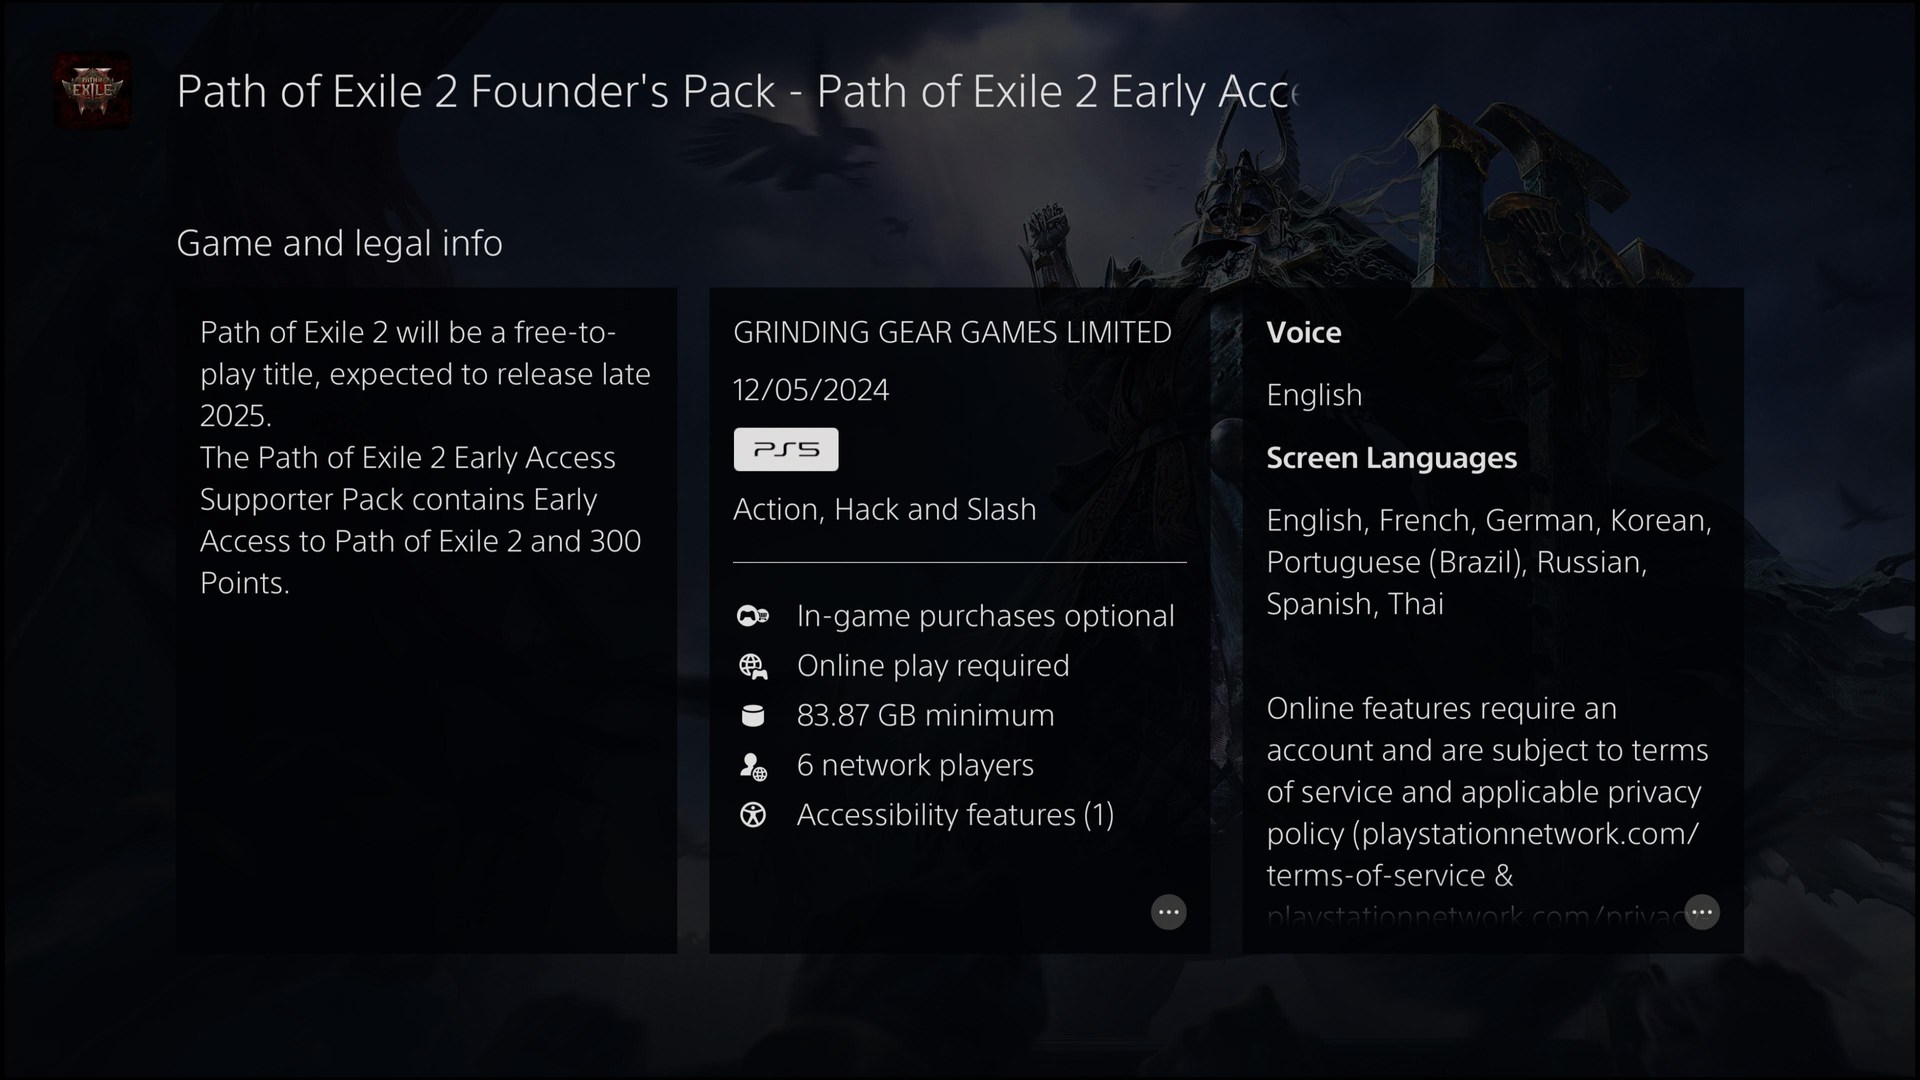Click the 83.87 GB minimum text

coord(925,716)
